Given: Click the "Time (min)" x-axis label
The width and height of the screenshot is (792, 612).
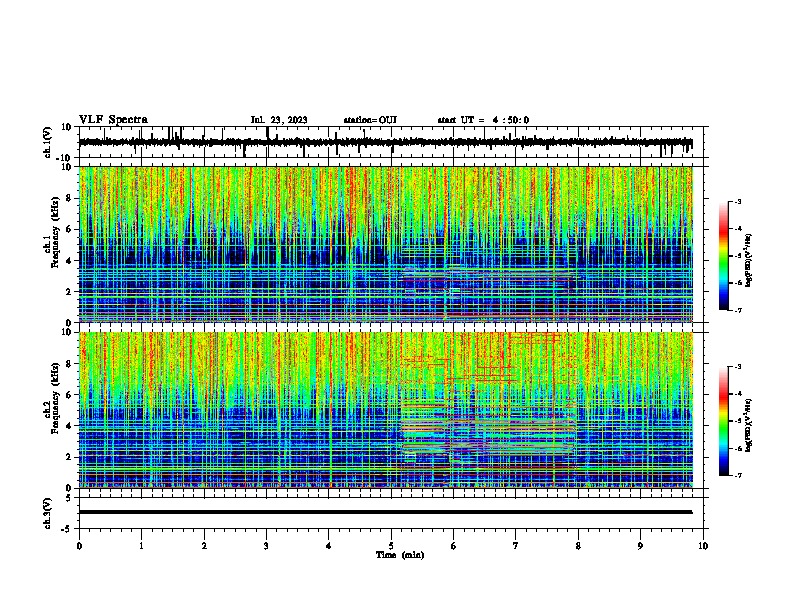Looking at the screenshot, I should (x=400, y=555).
